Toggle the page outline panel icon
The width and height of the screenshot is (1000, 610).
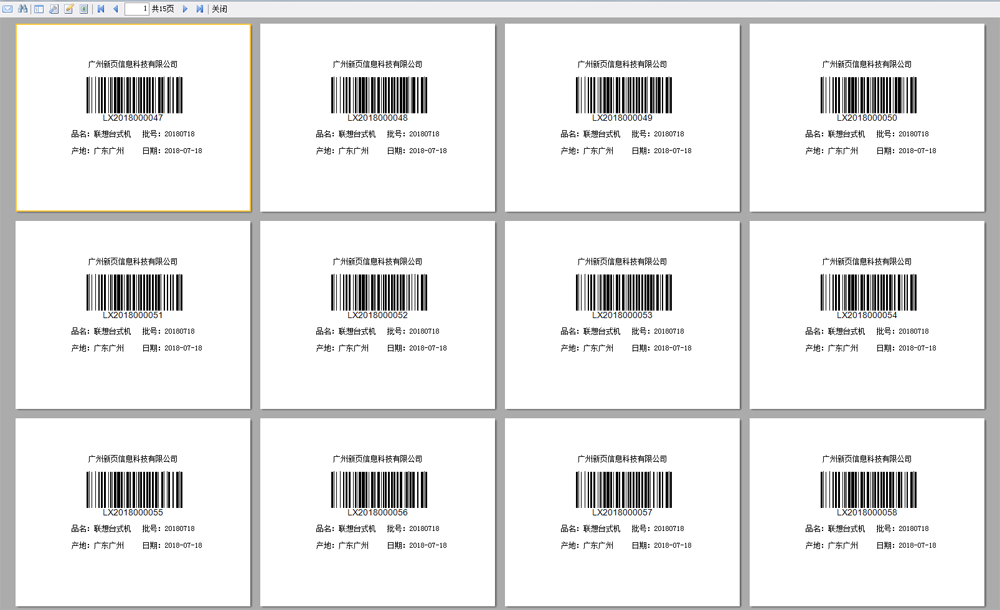39,9
